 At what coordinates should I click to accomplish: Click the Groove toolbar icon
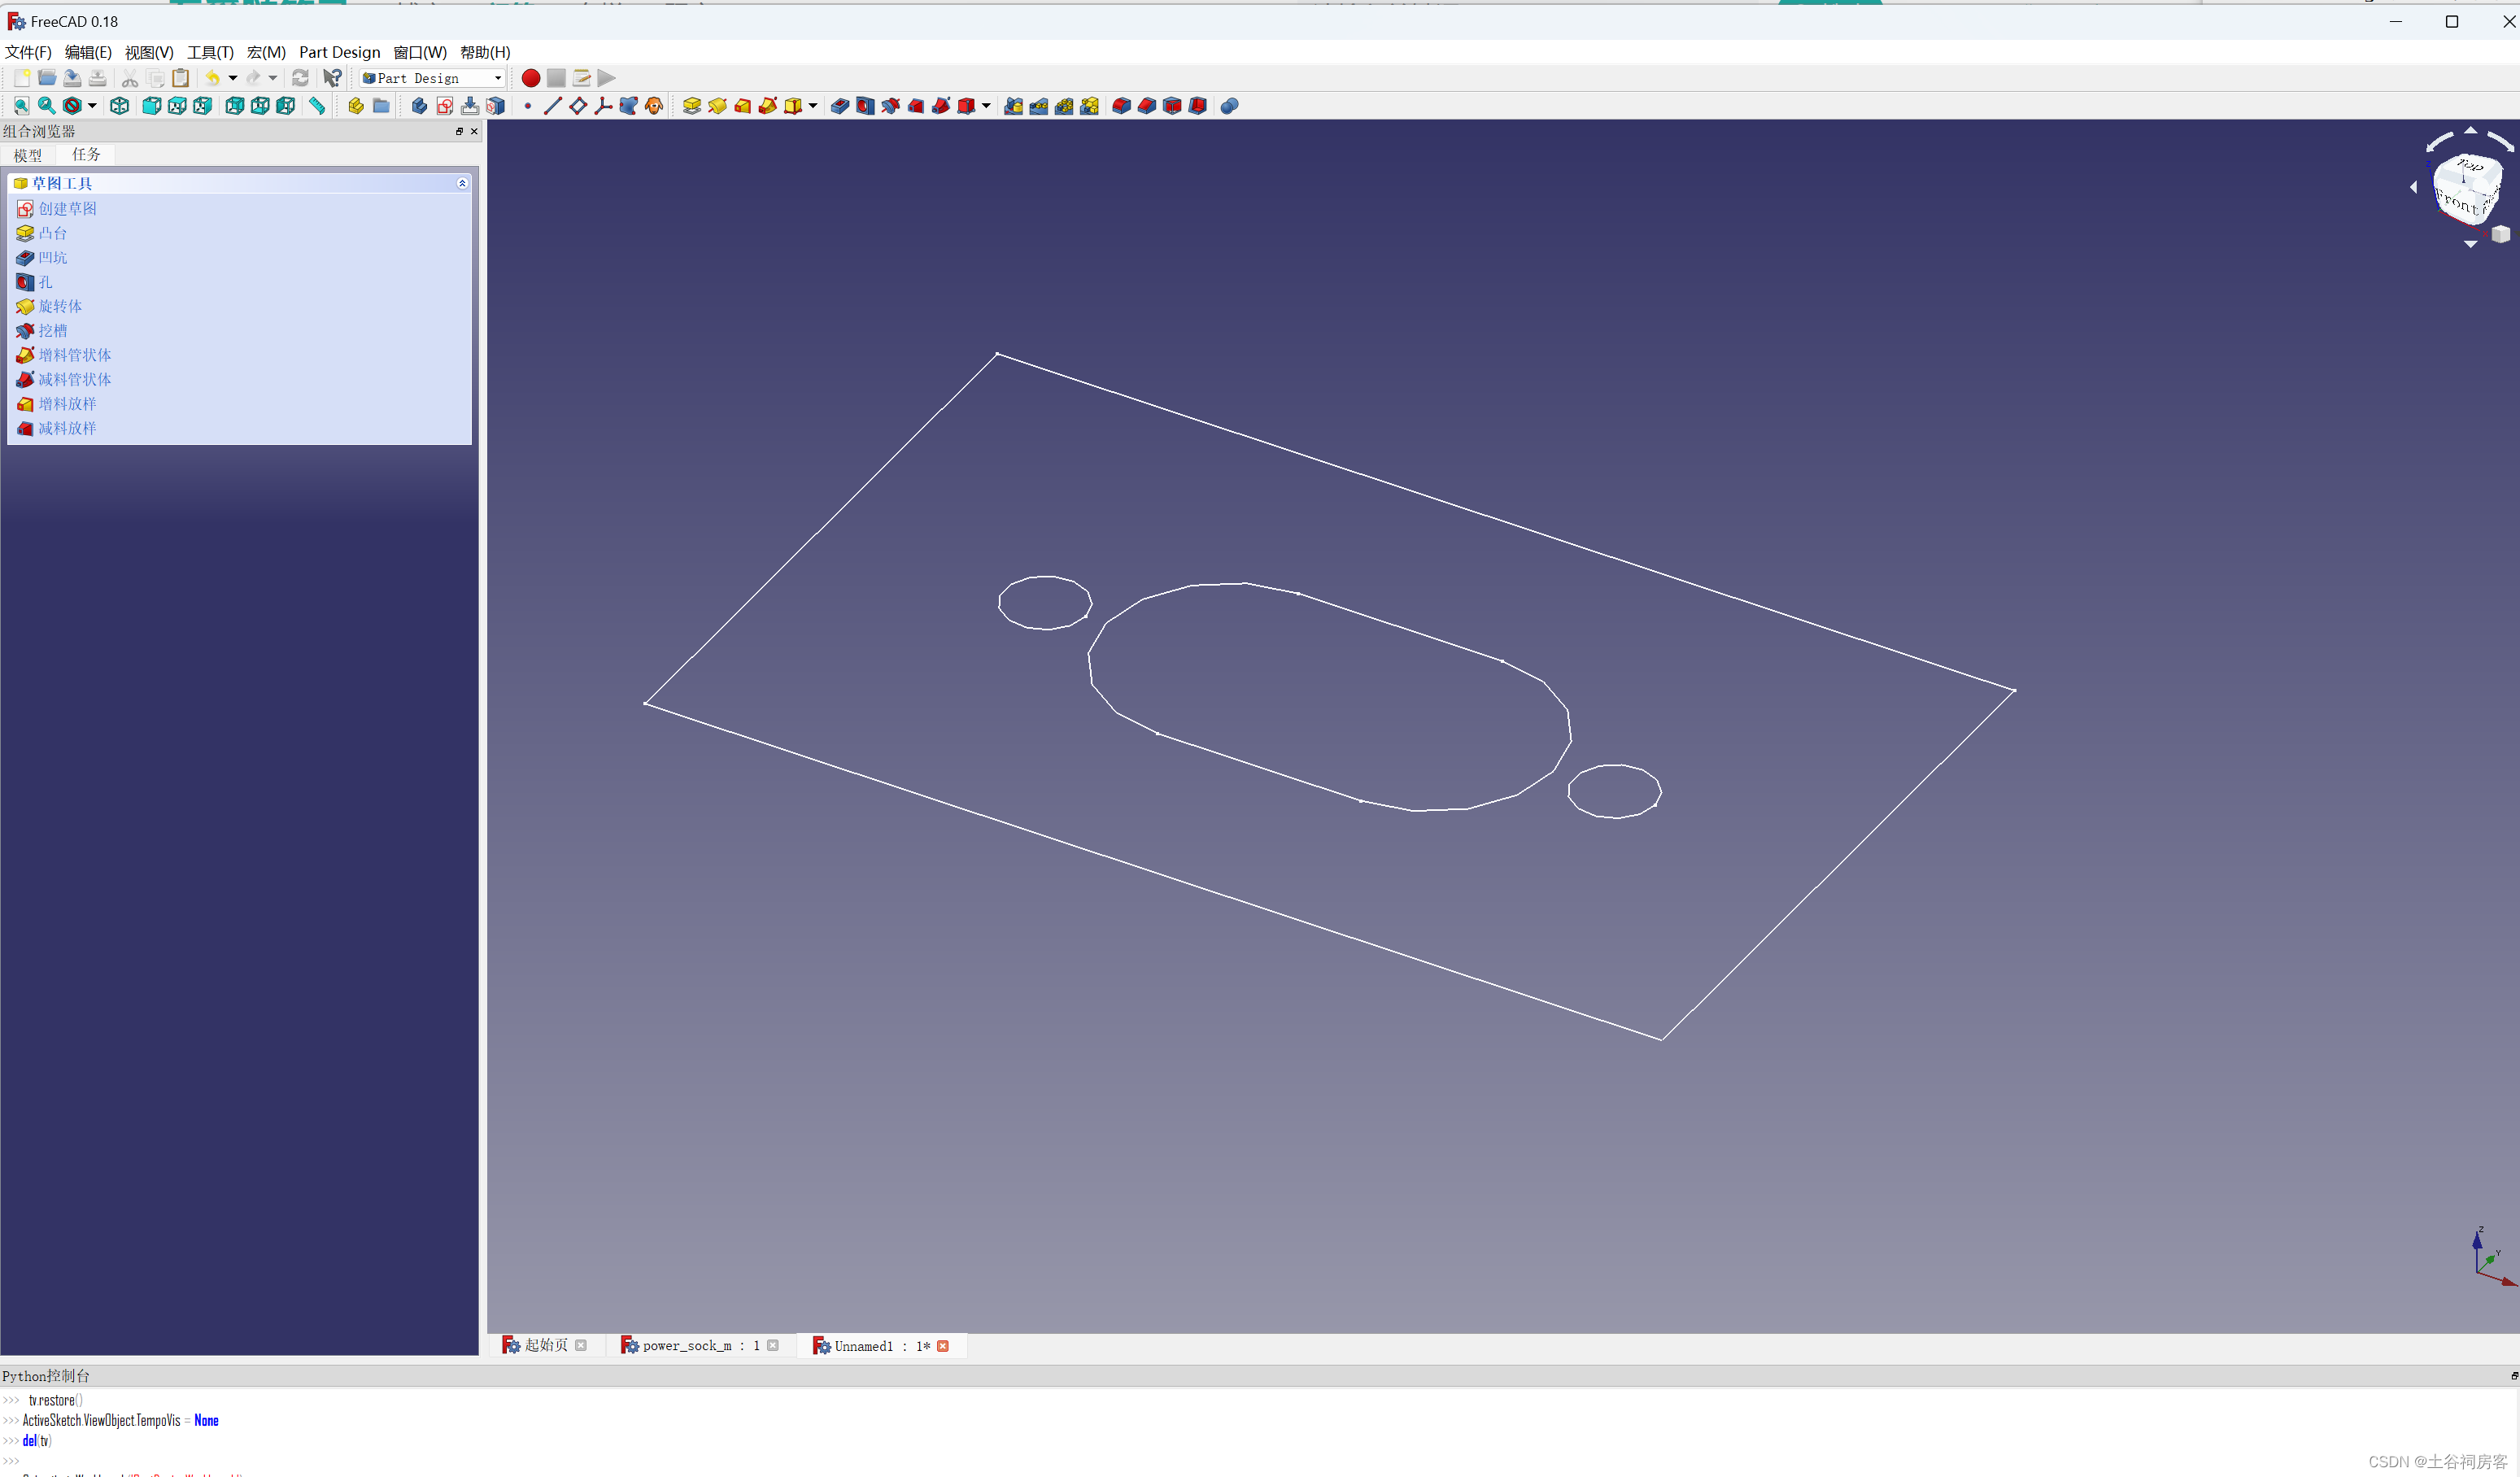[891, 106]
